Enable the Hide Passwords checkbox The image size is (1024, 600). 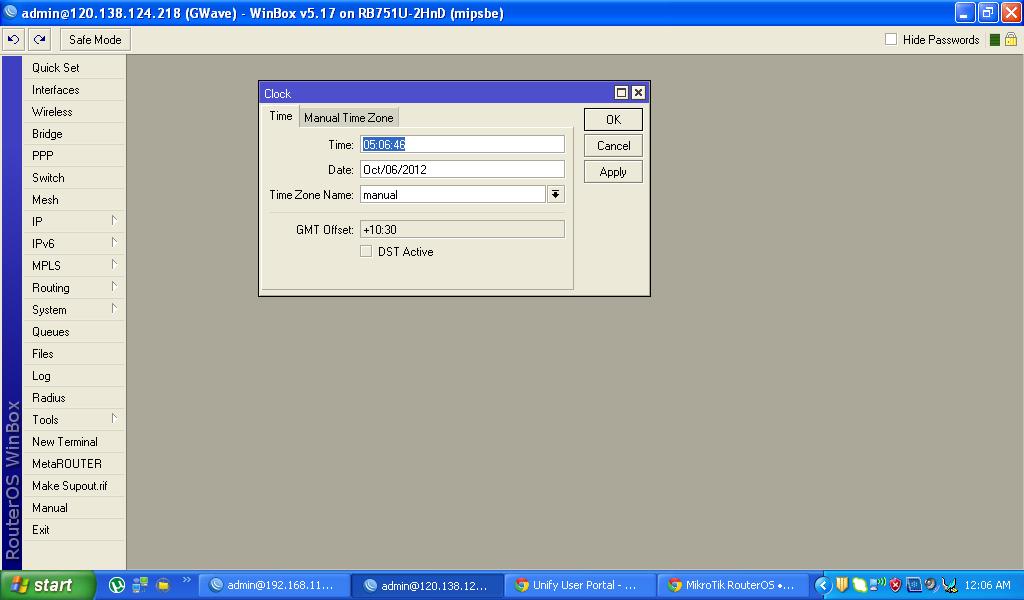891,39
